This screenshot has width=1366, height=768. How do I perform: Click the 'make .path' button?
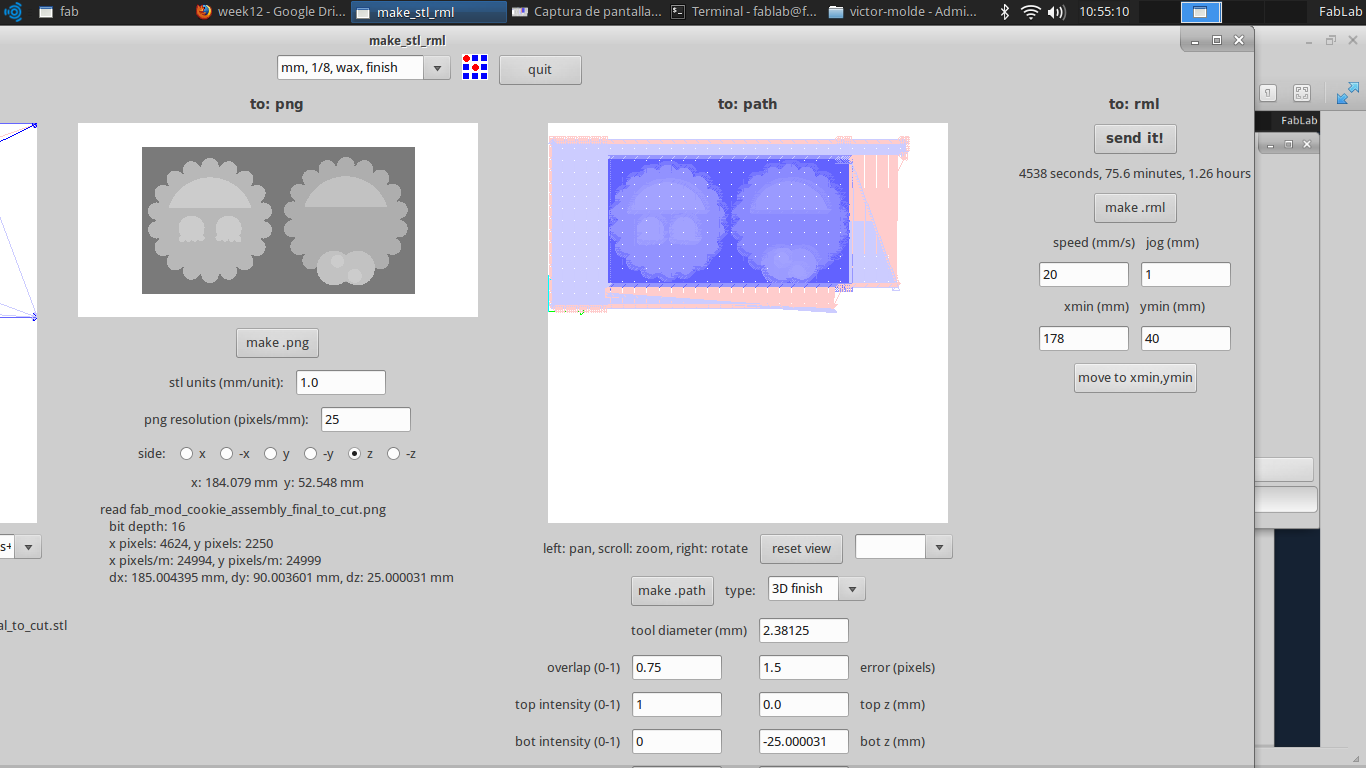pos(672,590)
